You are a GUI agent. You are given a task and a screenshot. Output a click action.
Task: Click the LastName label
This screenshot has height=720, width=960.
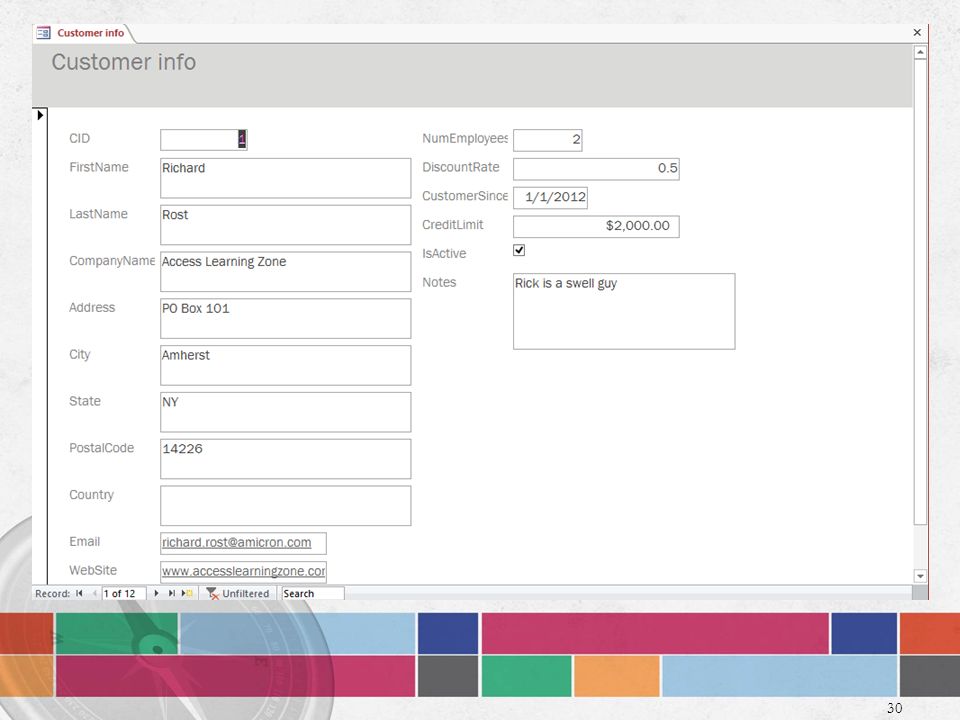[98, 214]
